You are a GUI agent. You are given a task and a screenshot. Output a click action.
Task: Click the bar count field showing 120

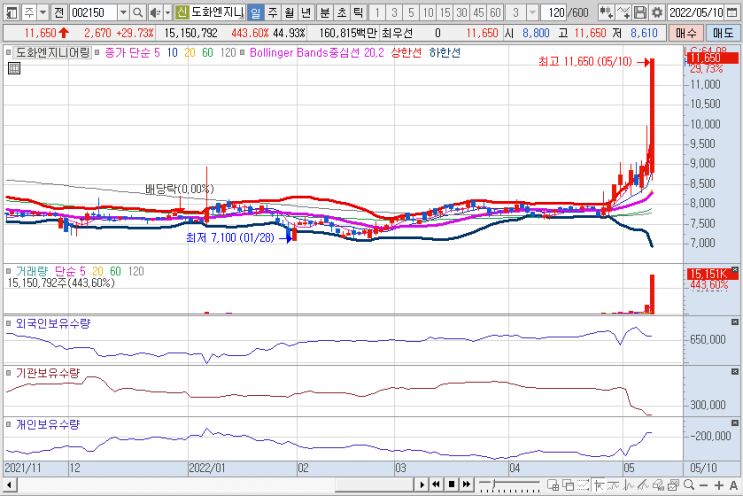point(554,13)
